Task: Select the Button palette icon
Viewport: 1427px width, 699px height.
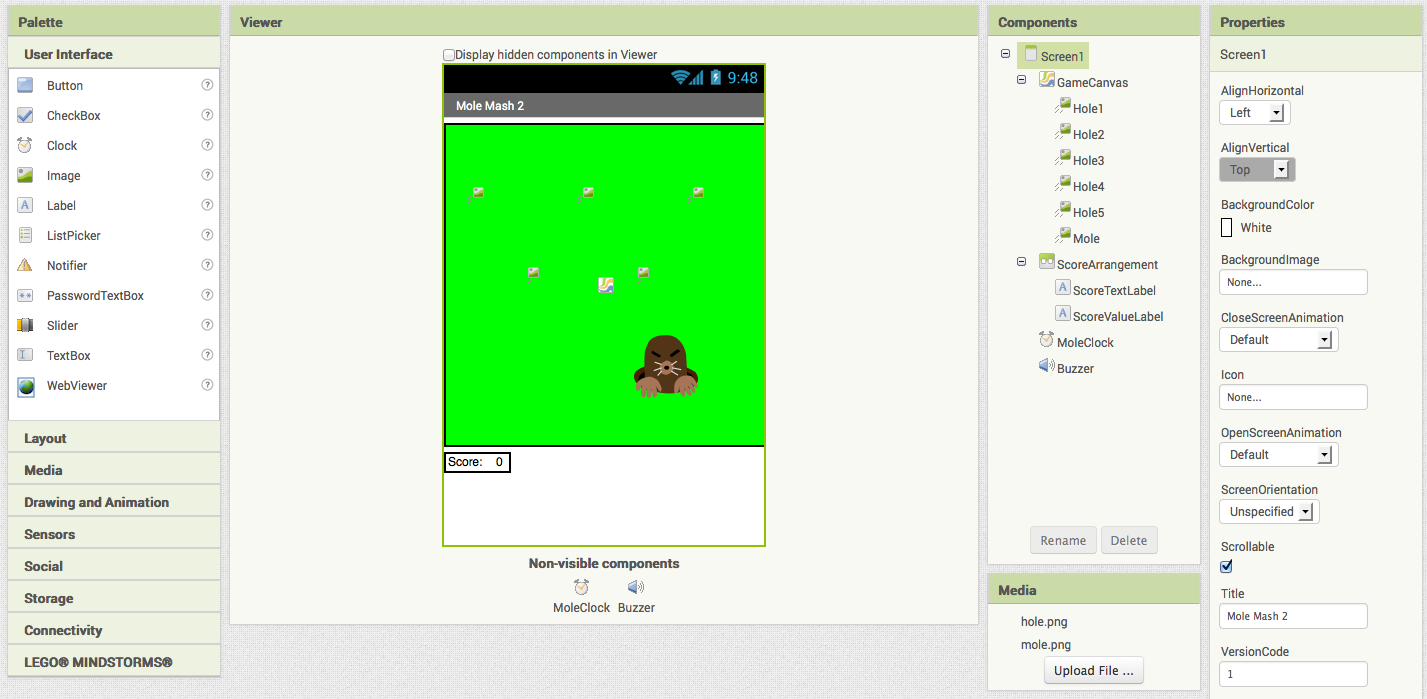Action: [25, 86]
